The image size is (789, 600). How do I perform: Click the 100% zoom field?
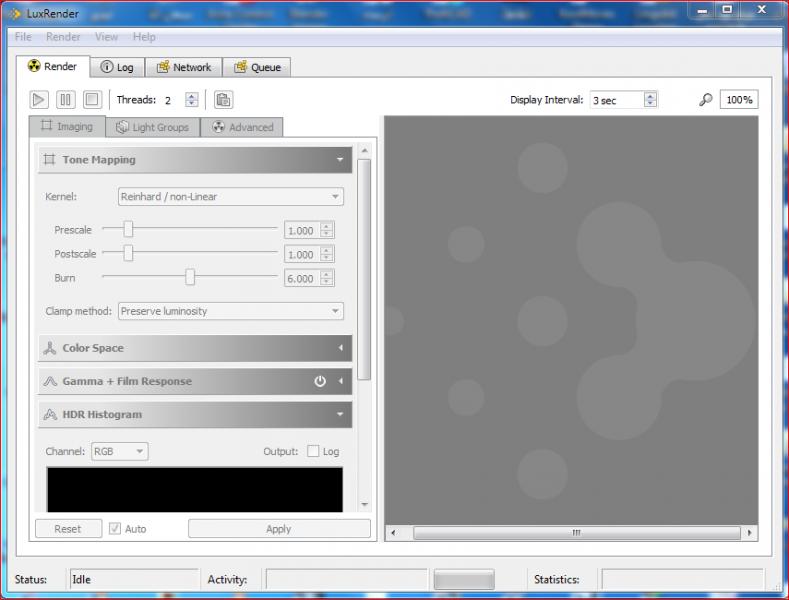coord(739,100)
